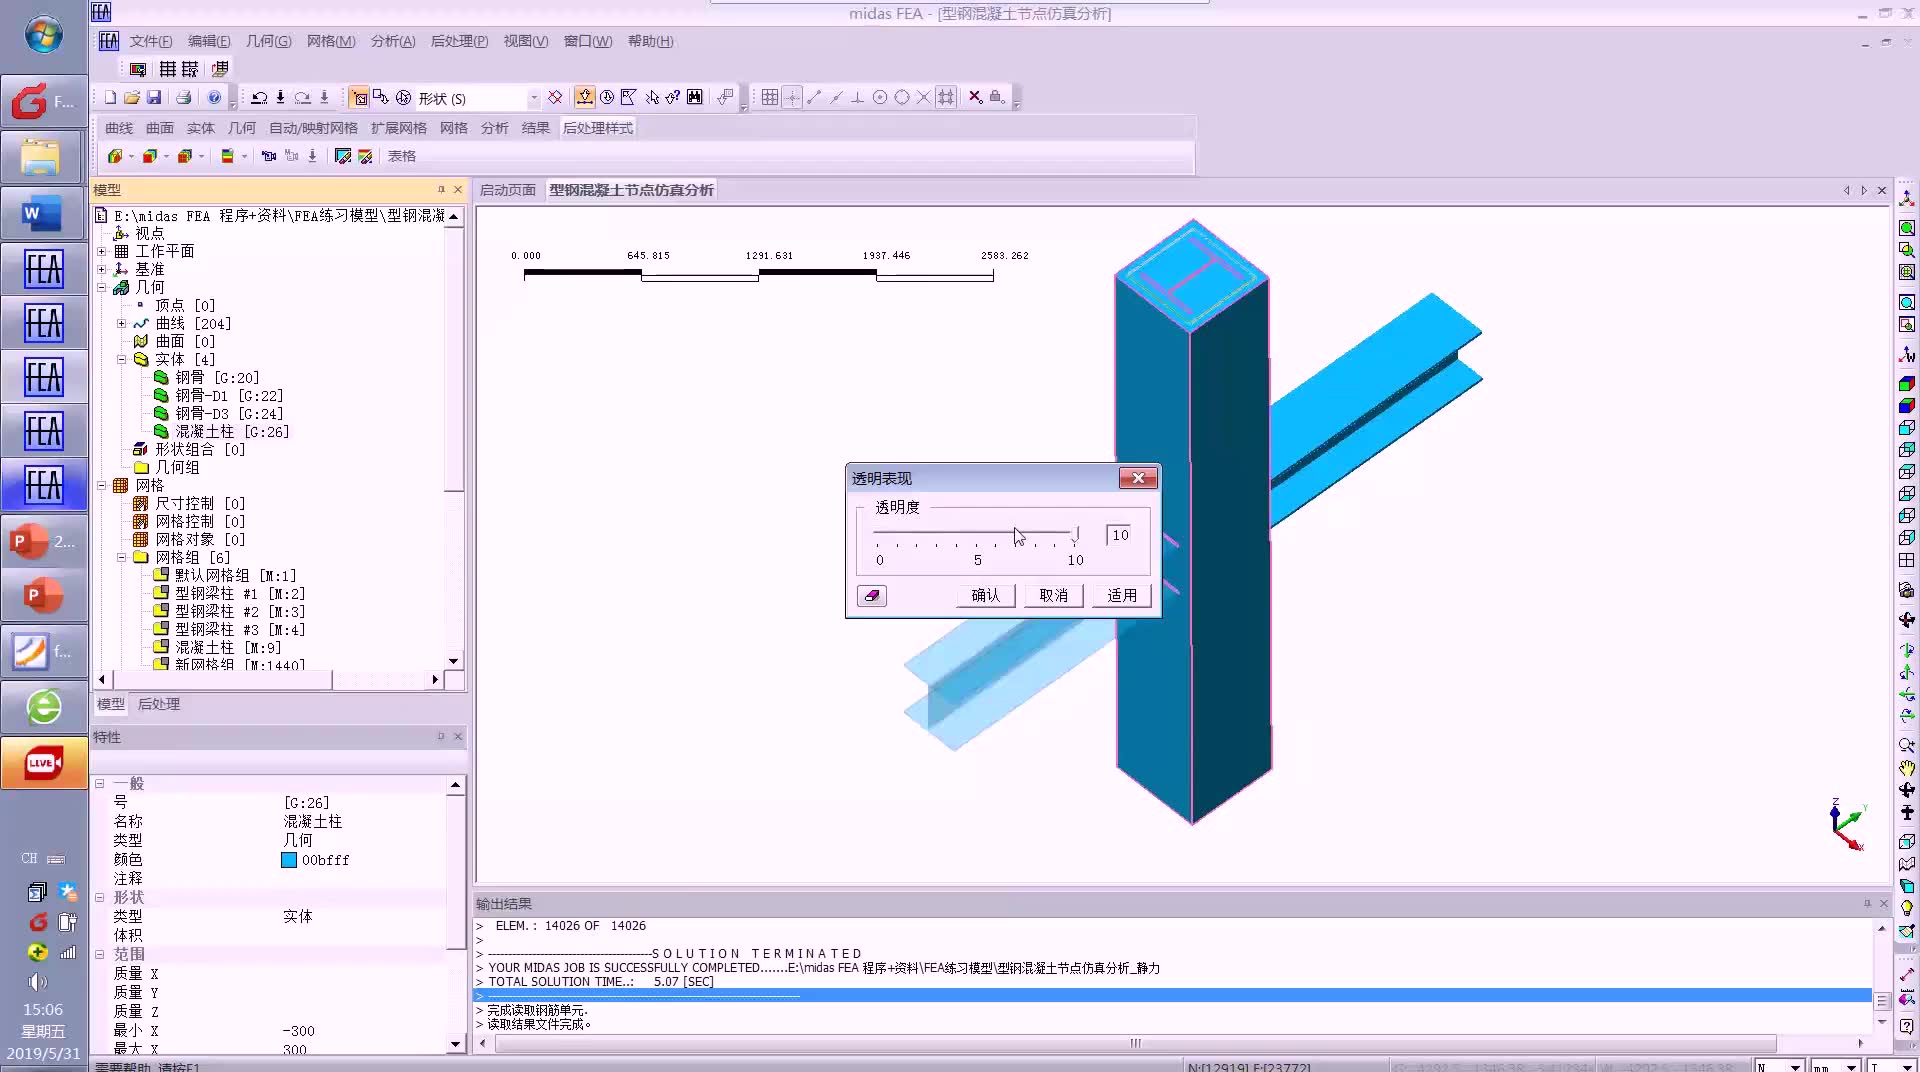Screen dimensions: 1920x1072
Task: Open the 分析(A) menu
Action: [x=393, y=41]
